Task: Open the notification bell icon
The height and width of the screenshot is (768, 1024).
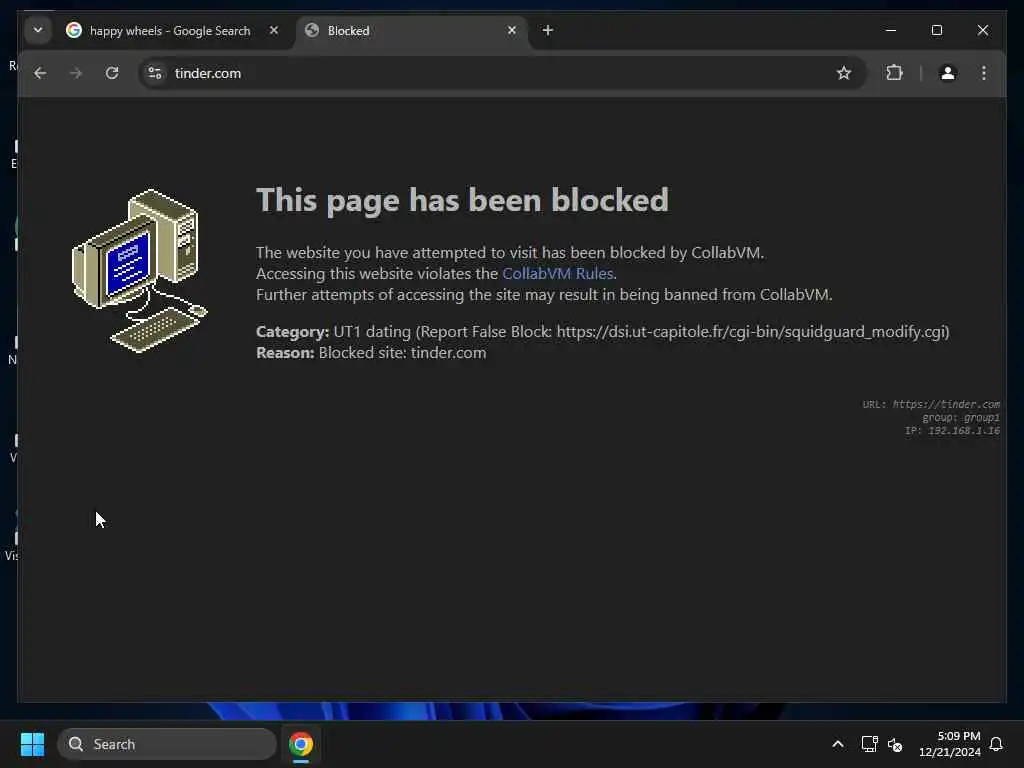Action: coord(996,744)
